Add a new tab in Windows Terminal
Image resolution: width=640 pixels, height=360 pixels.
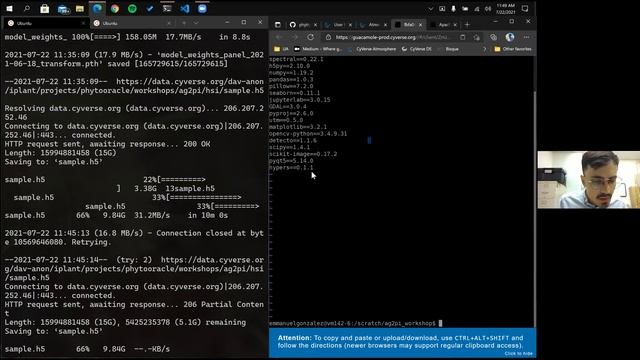click(x=184, y=23)
